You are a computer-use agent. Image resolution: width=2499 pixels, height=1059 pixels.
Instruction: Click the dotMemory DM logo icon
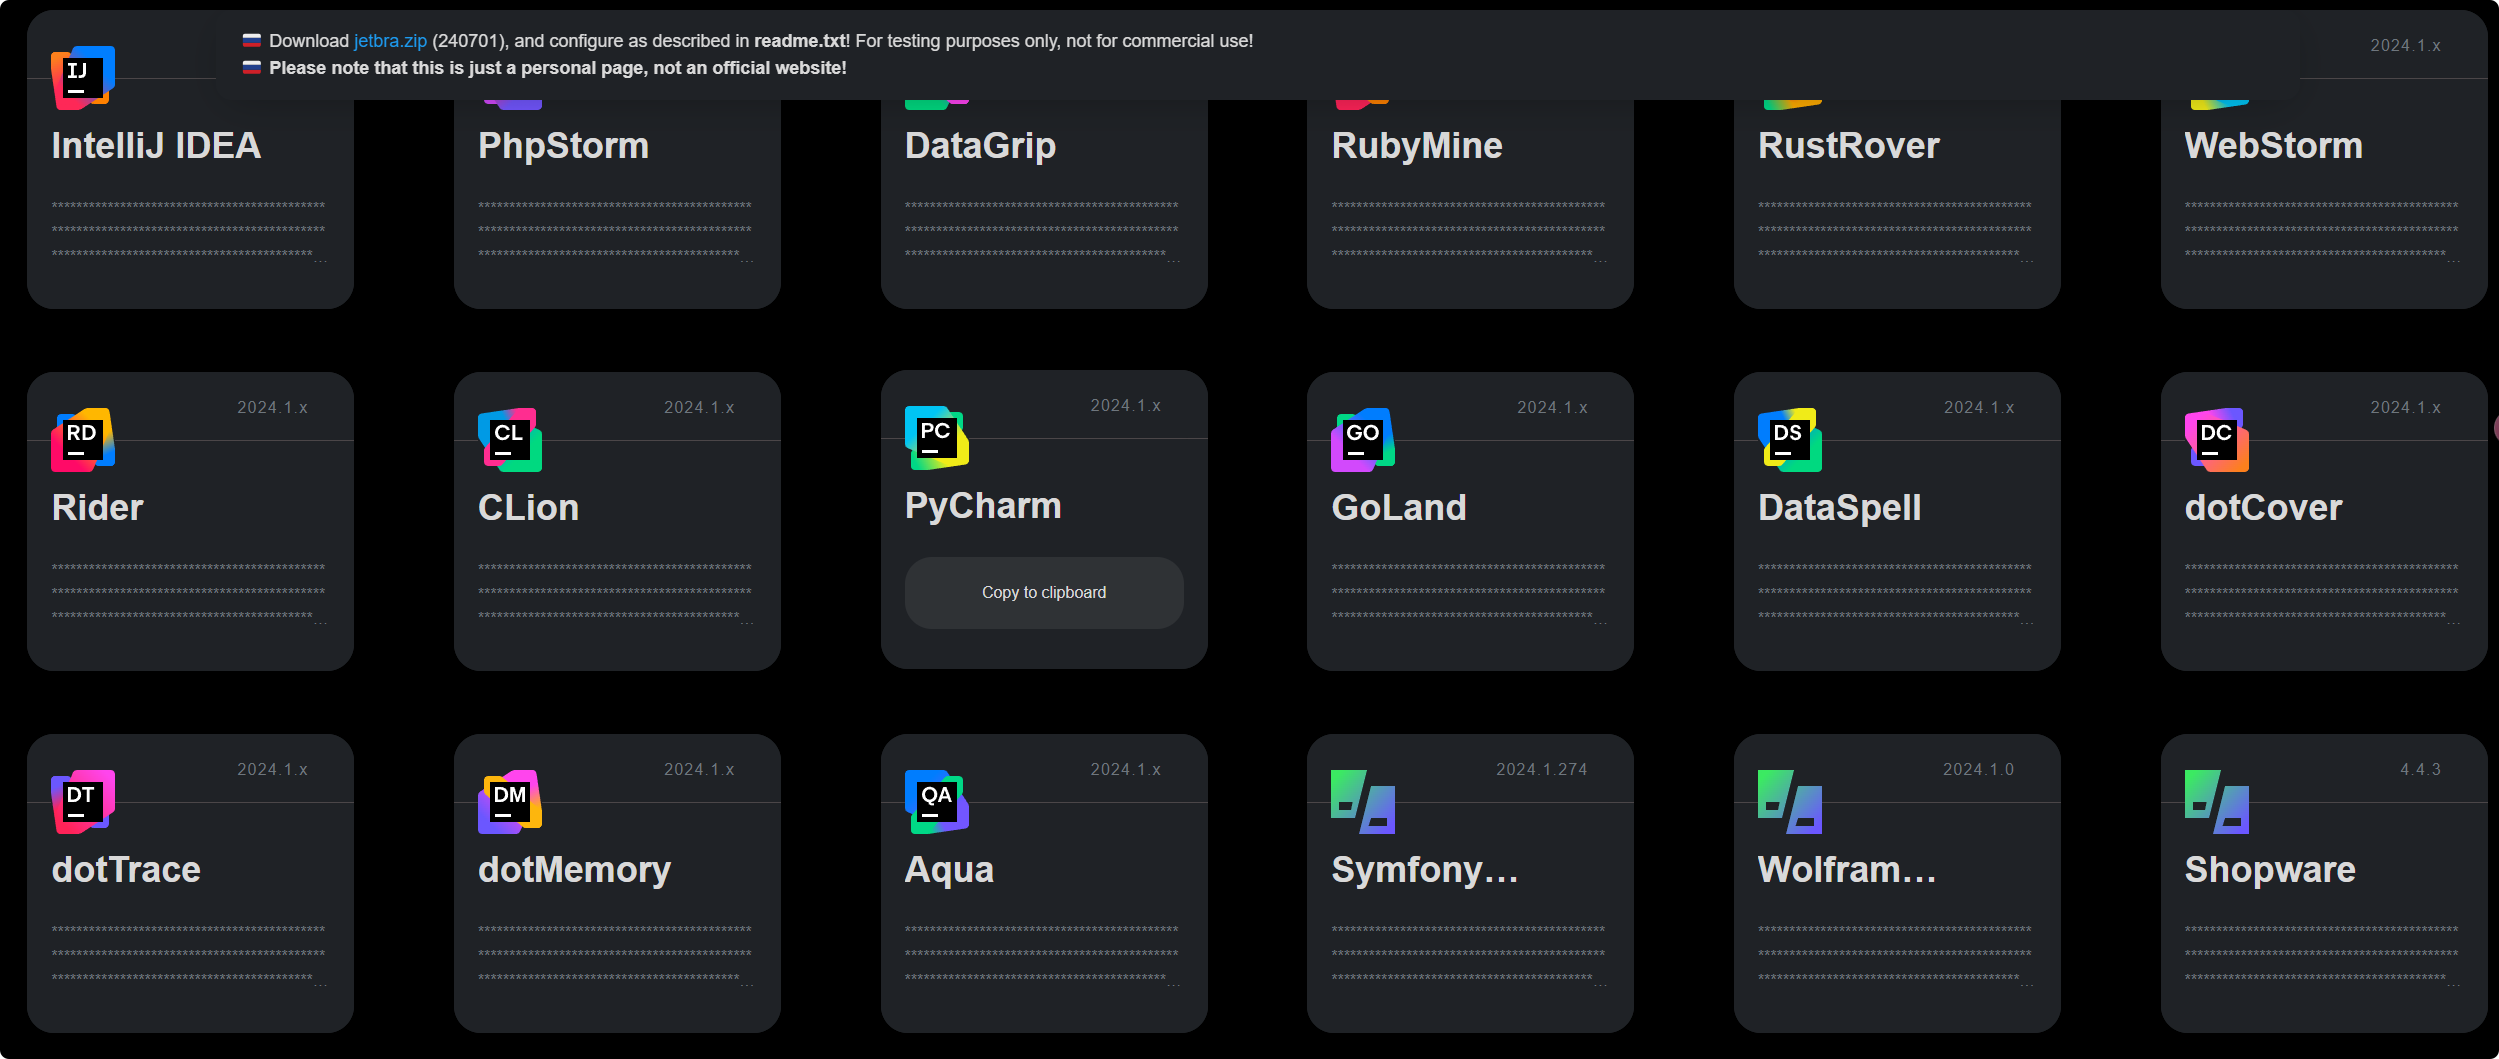coord(510,801)
